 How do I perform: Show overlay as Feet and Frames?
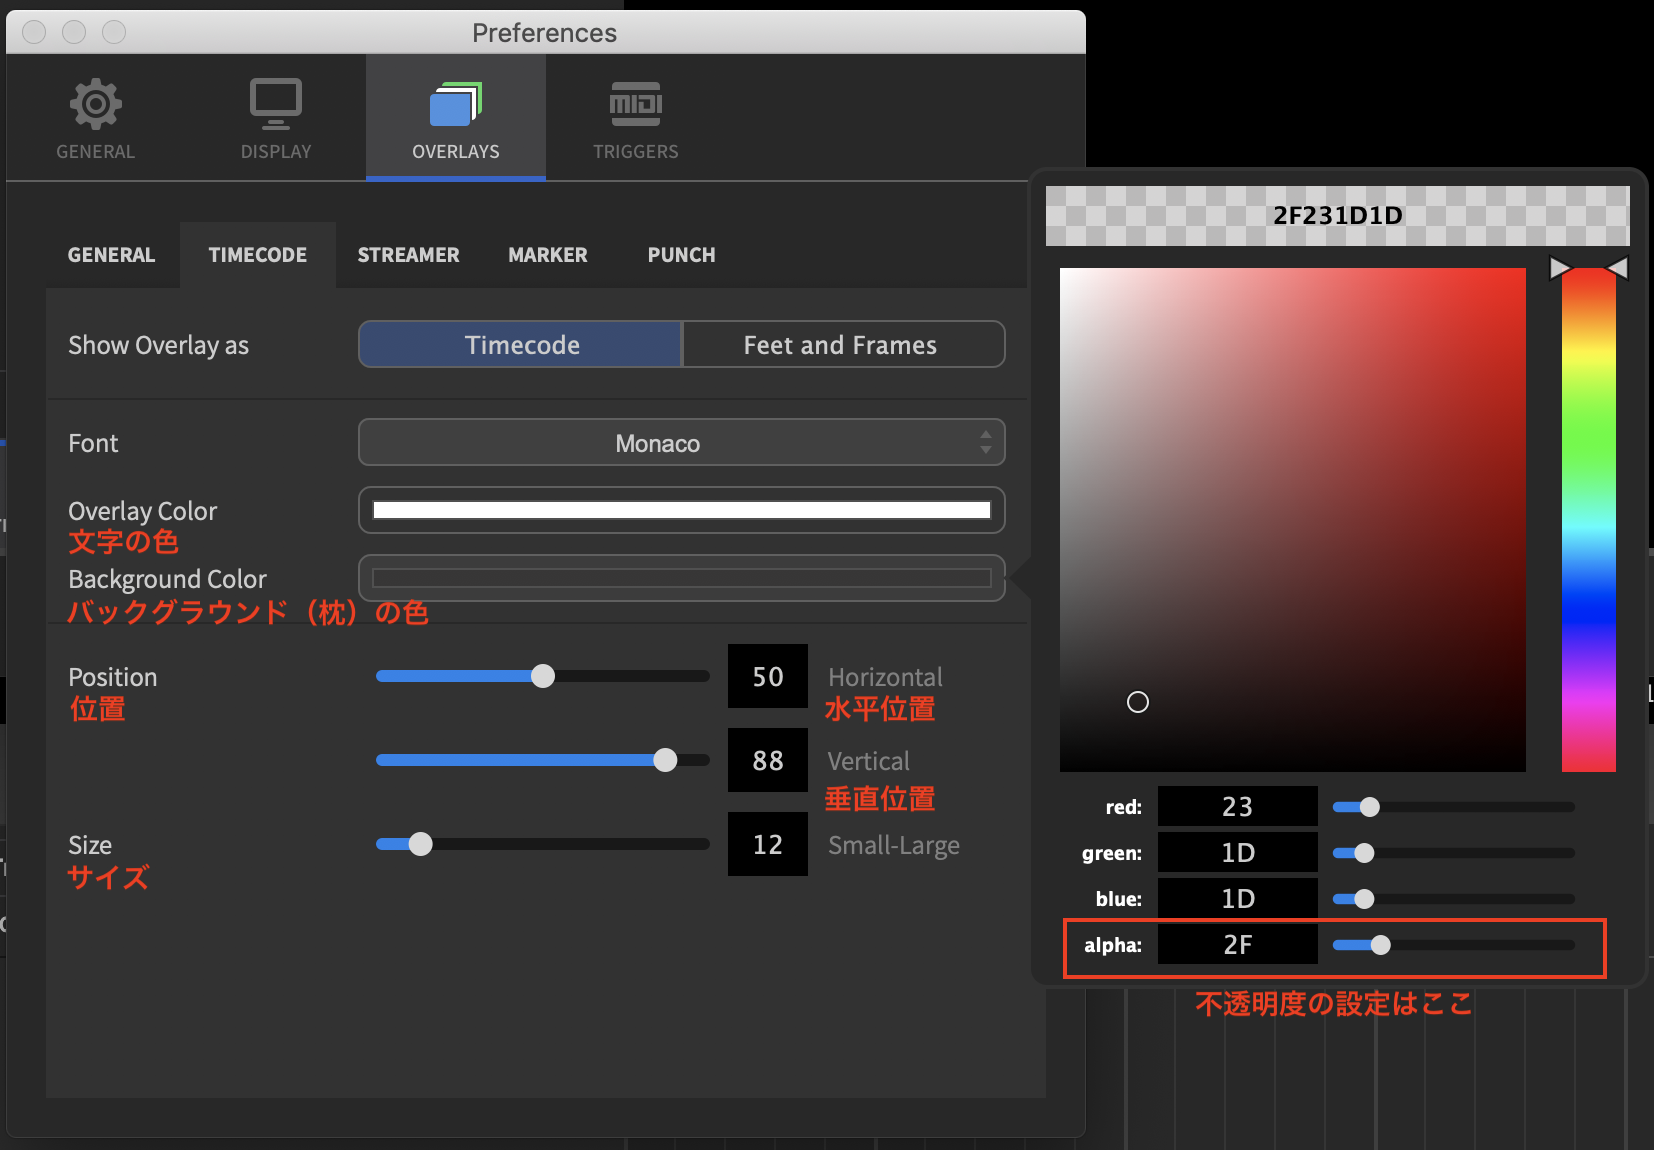[x=843, y=345]
